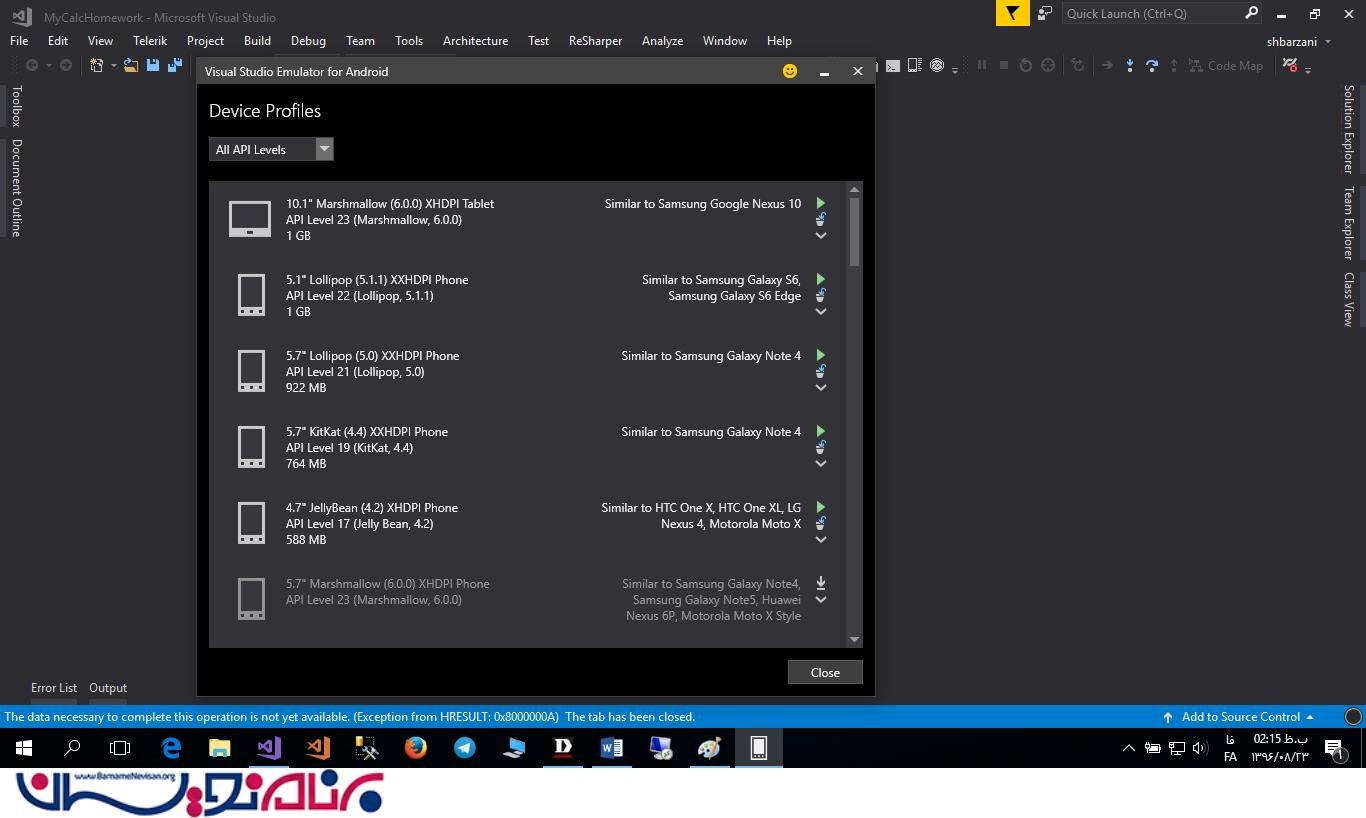1366x818 pixels.
Task: Download the 5.7" Marshmallow phone profile
Action: 821,583
